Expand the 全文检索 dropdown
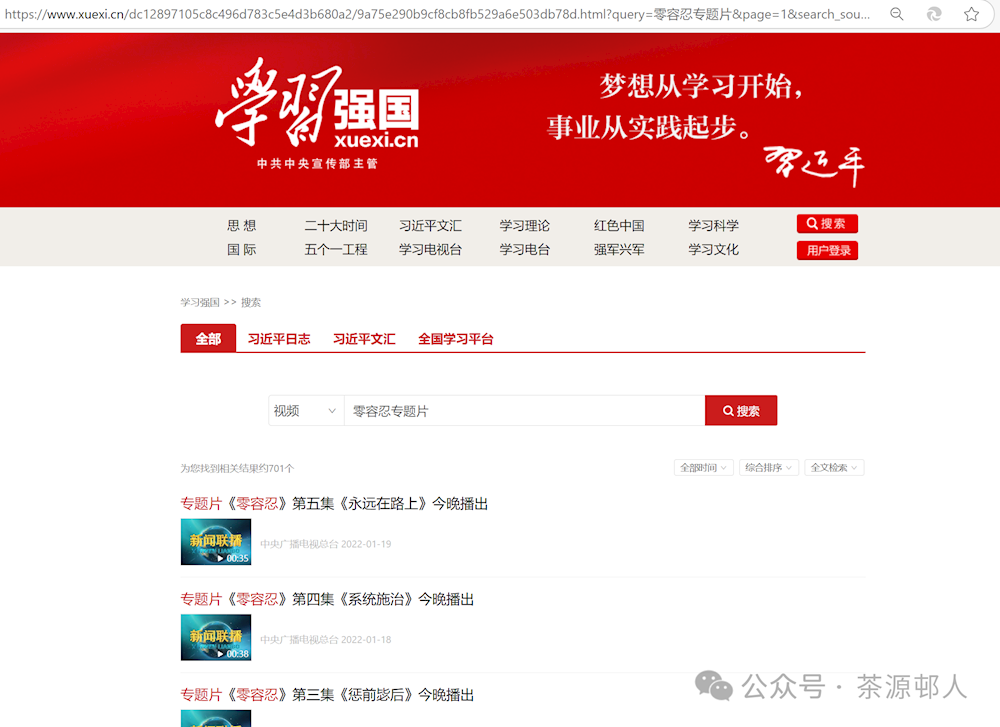 coord(834,467)
